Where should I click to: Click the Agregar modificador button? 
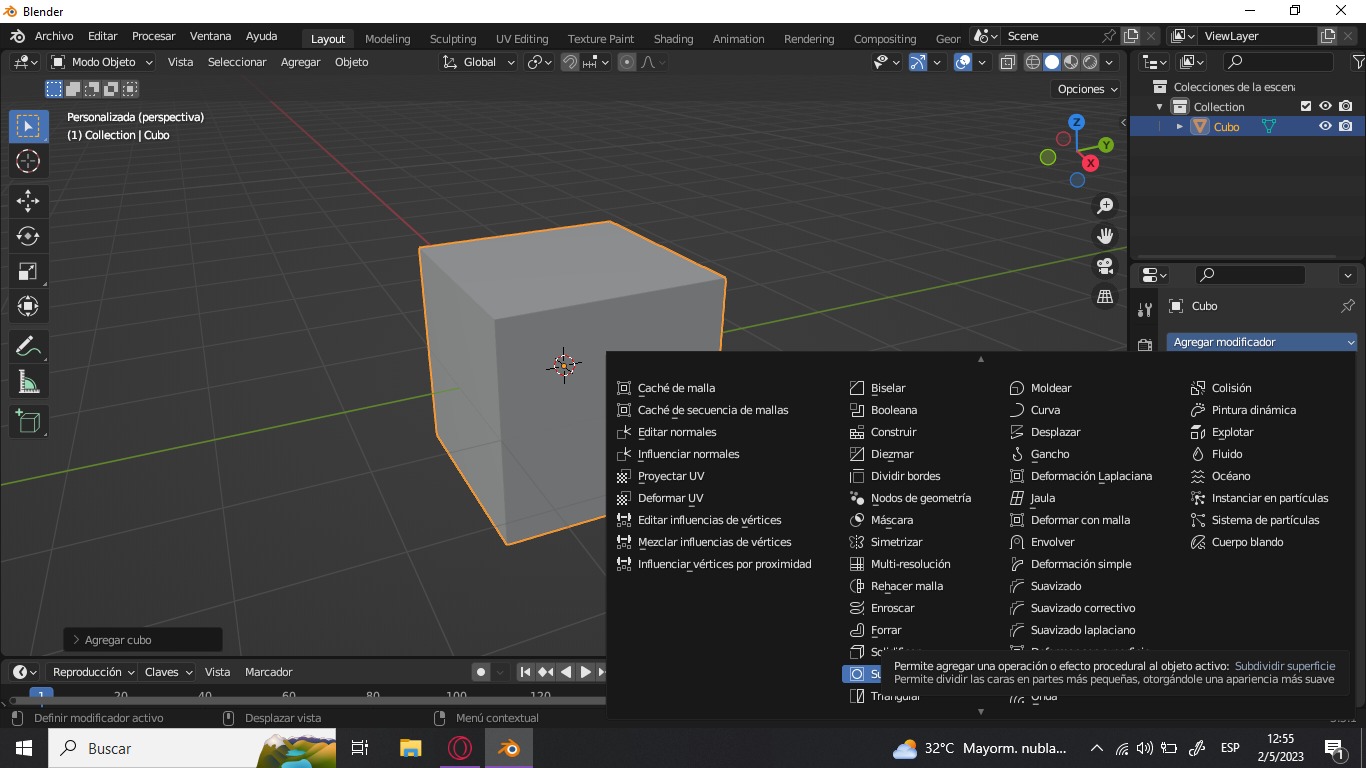[1262, 342]
